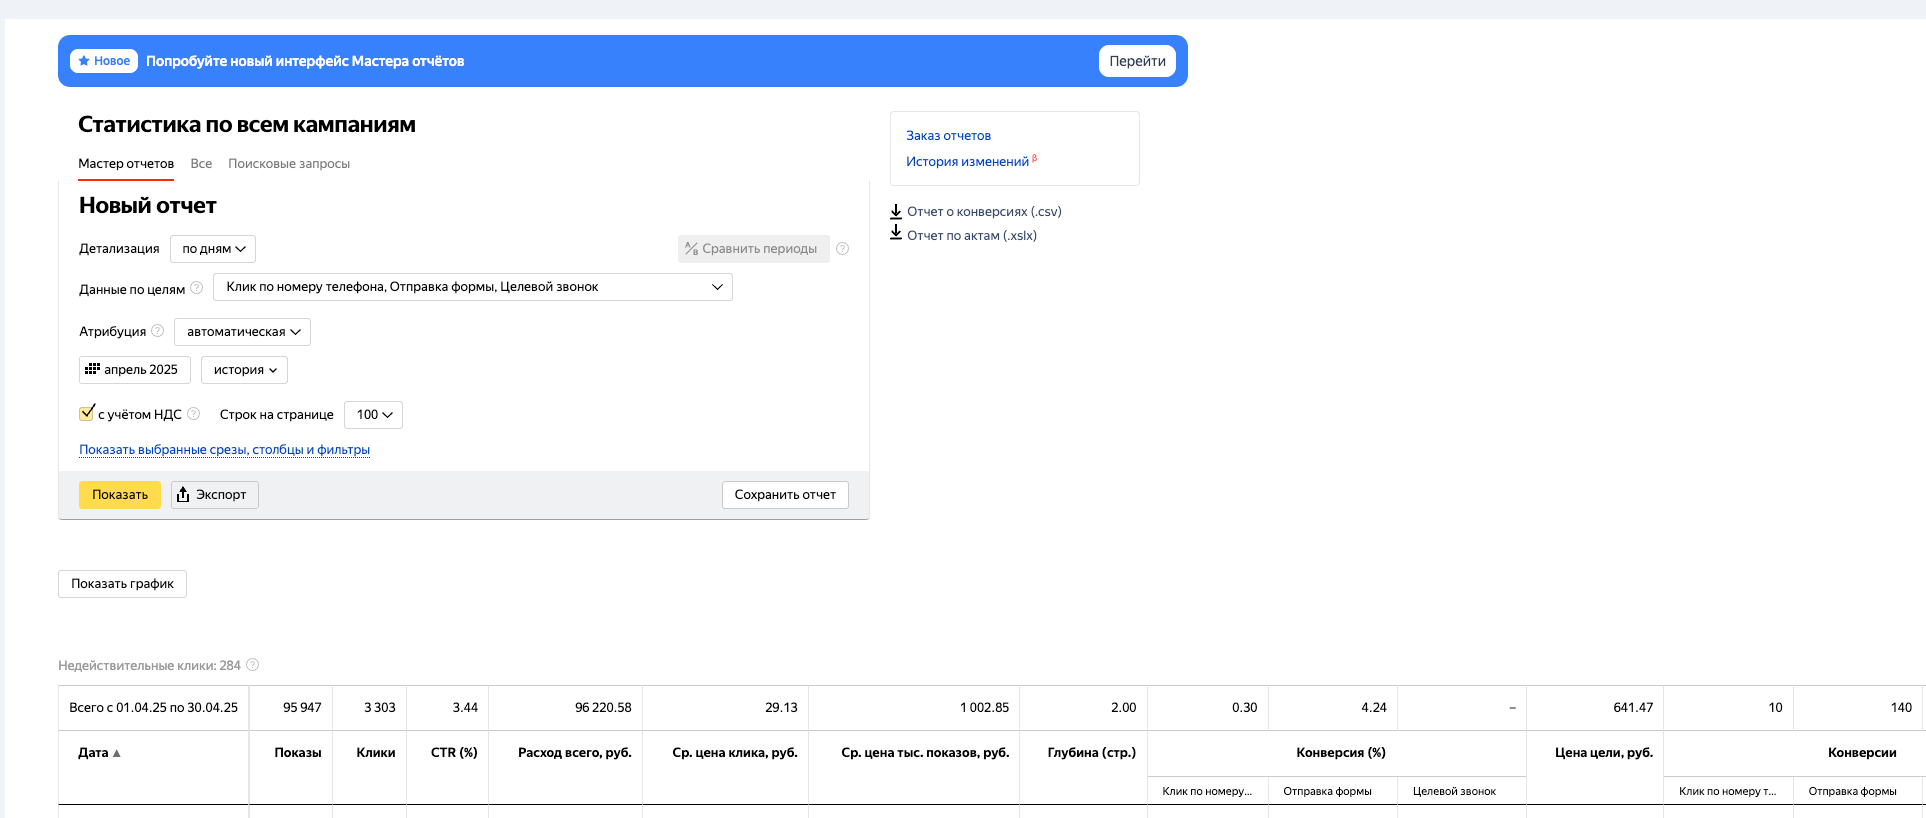Open the 'автоматическая' attribution dropdown

(x=242, y=332)
